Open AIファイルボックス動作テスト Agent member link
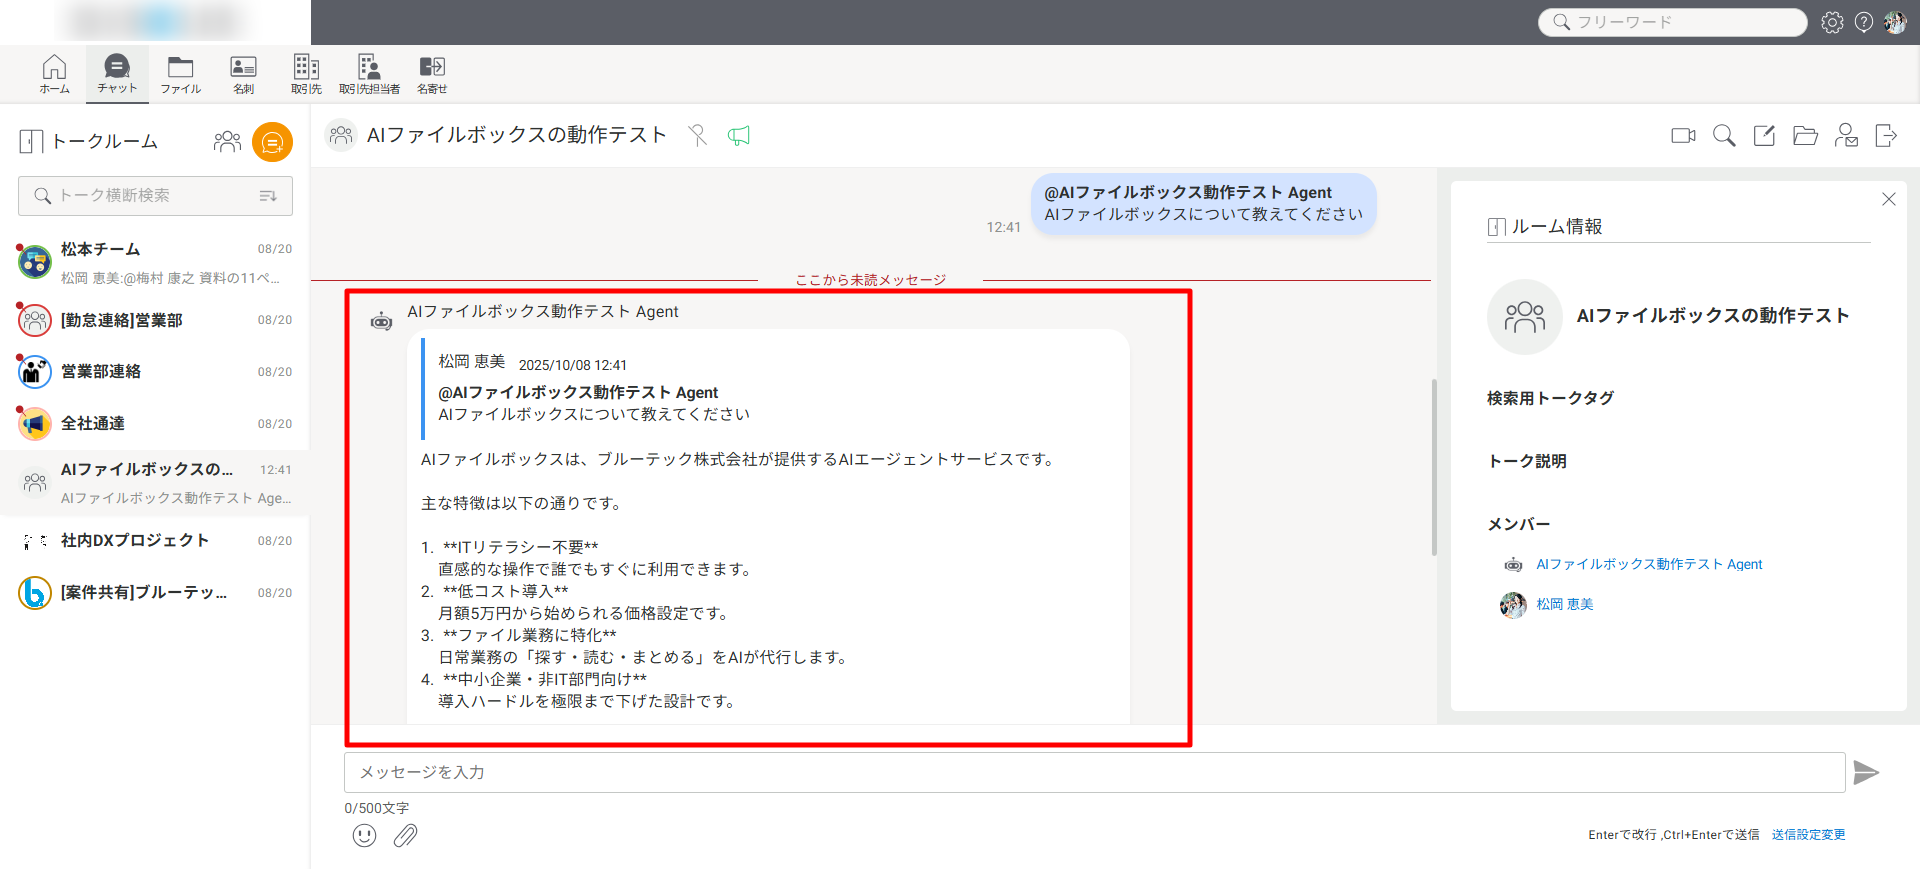 click(1649, 564)
